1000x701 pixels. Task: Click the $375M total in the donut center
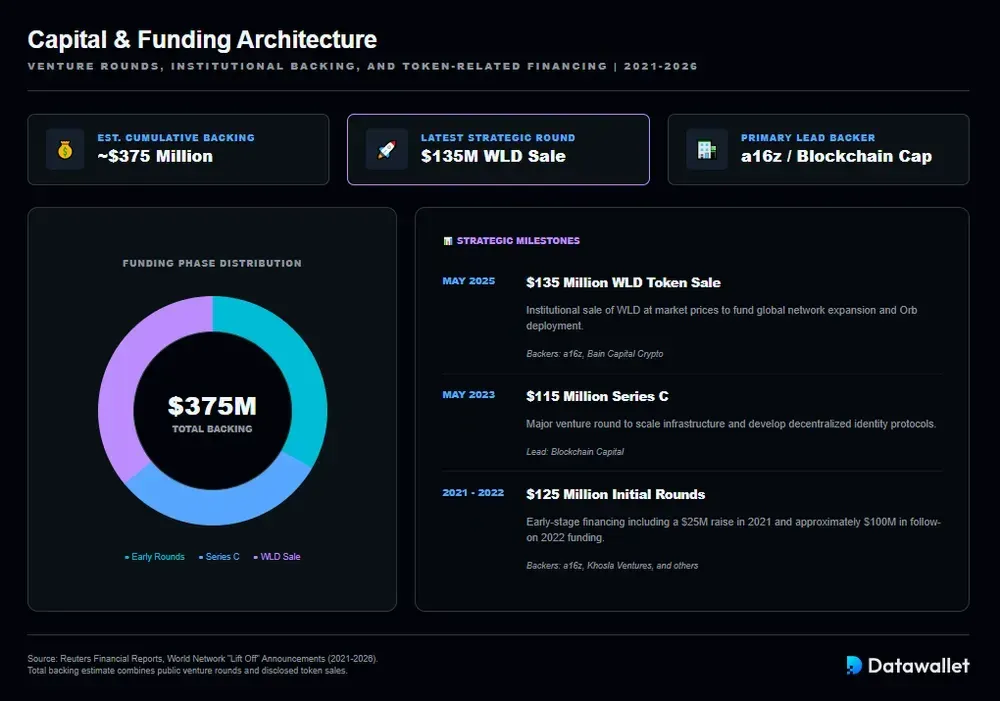(212, 407)
